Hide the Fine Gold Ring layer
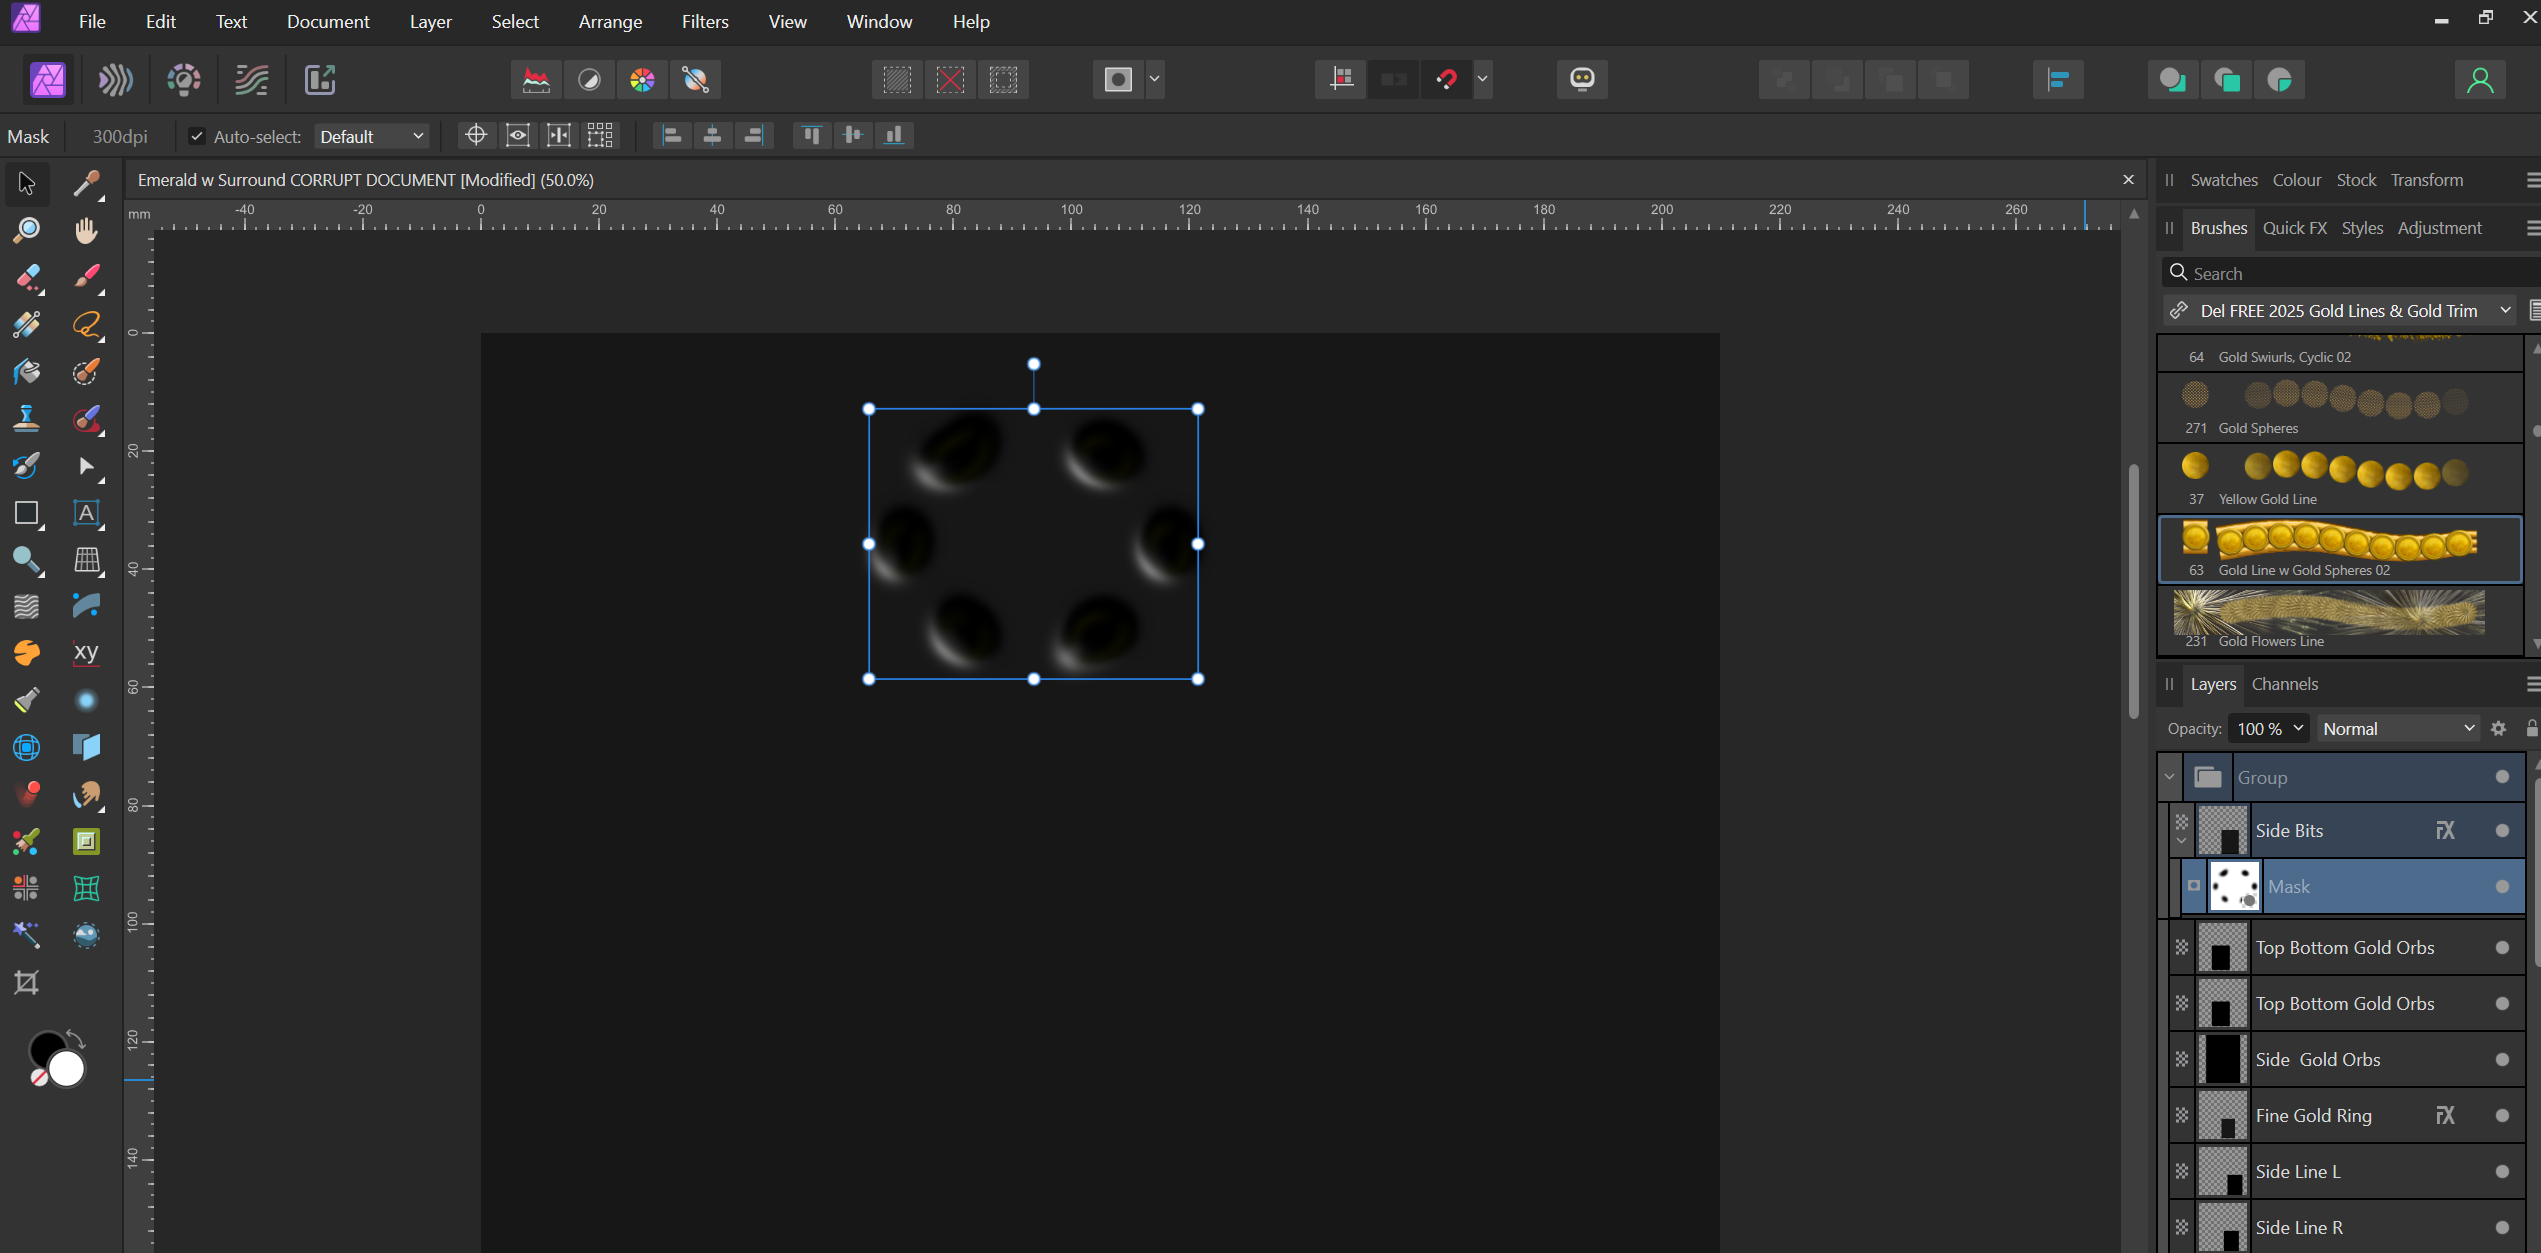The image size is (2541, 1253). tap(2502, 1116)
